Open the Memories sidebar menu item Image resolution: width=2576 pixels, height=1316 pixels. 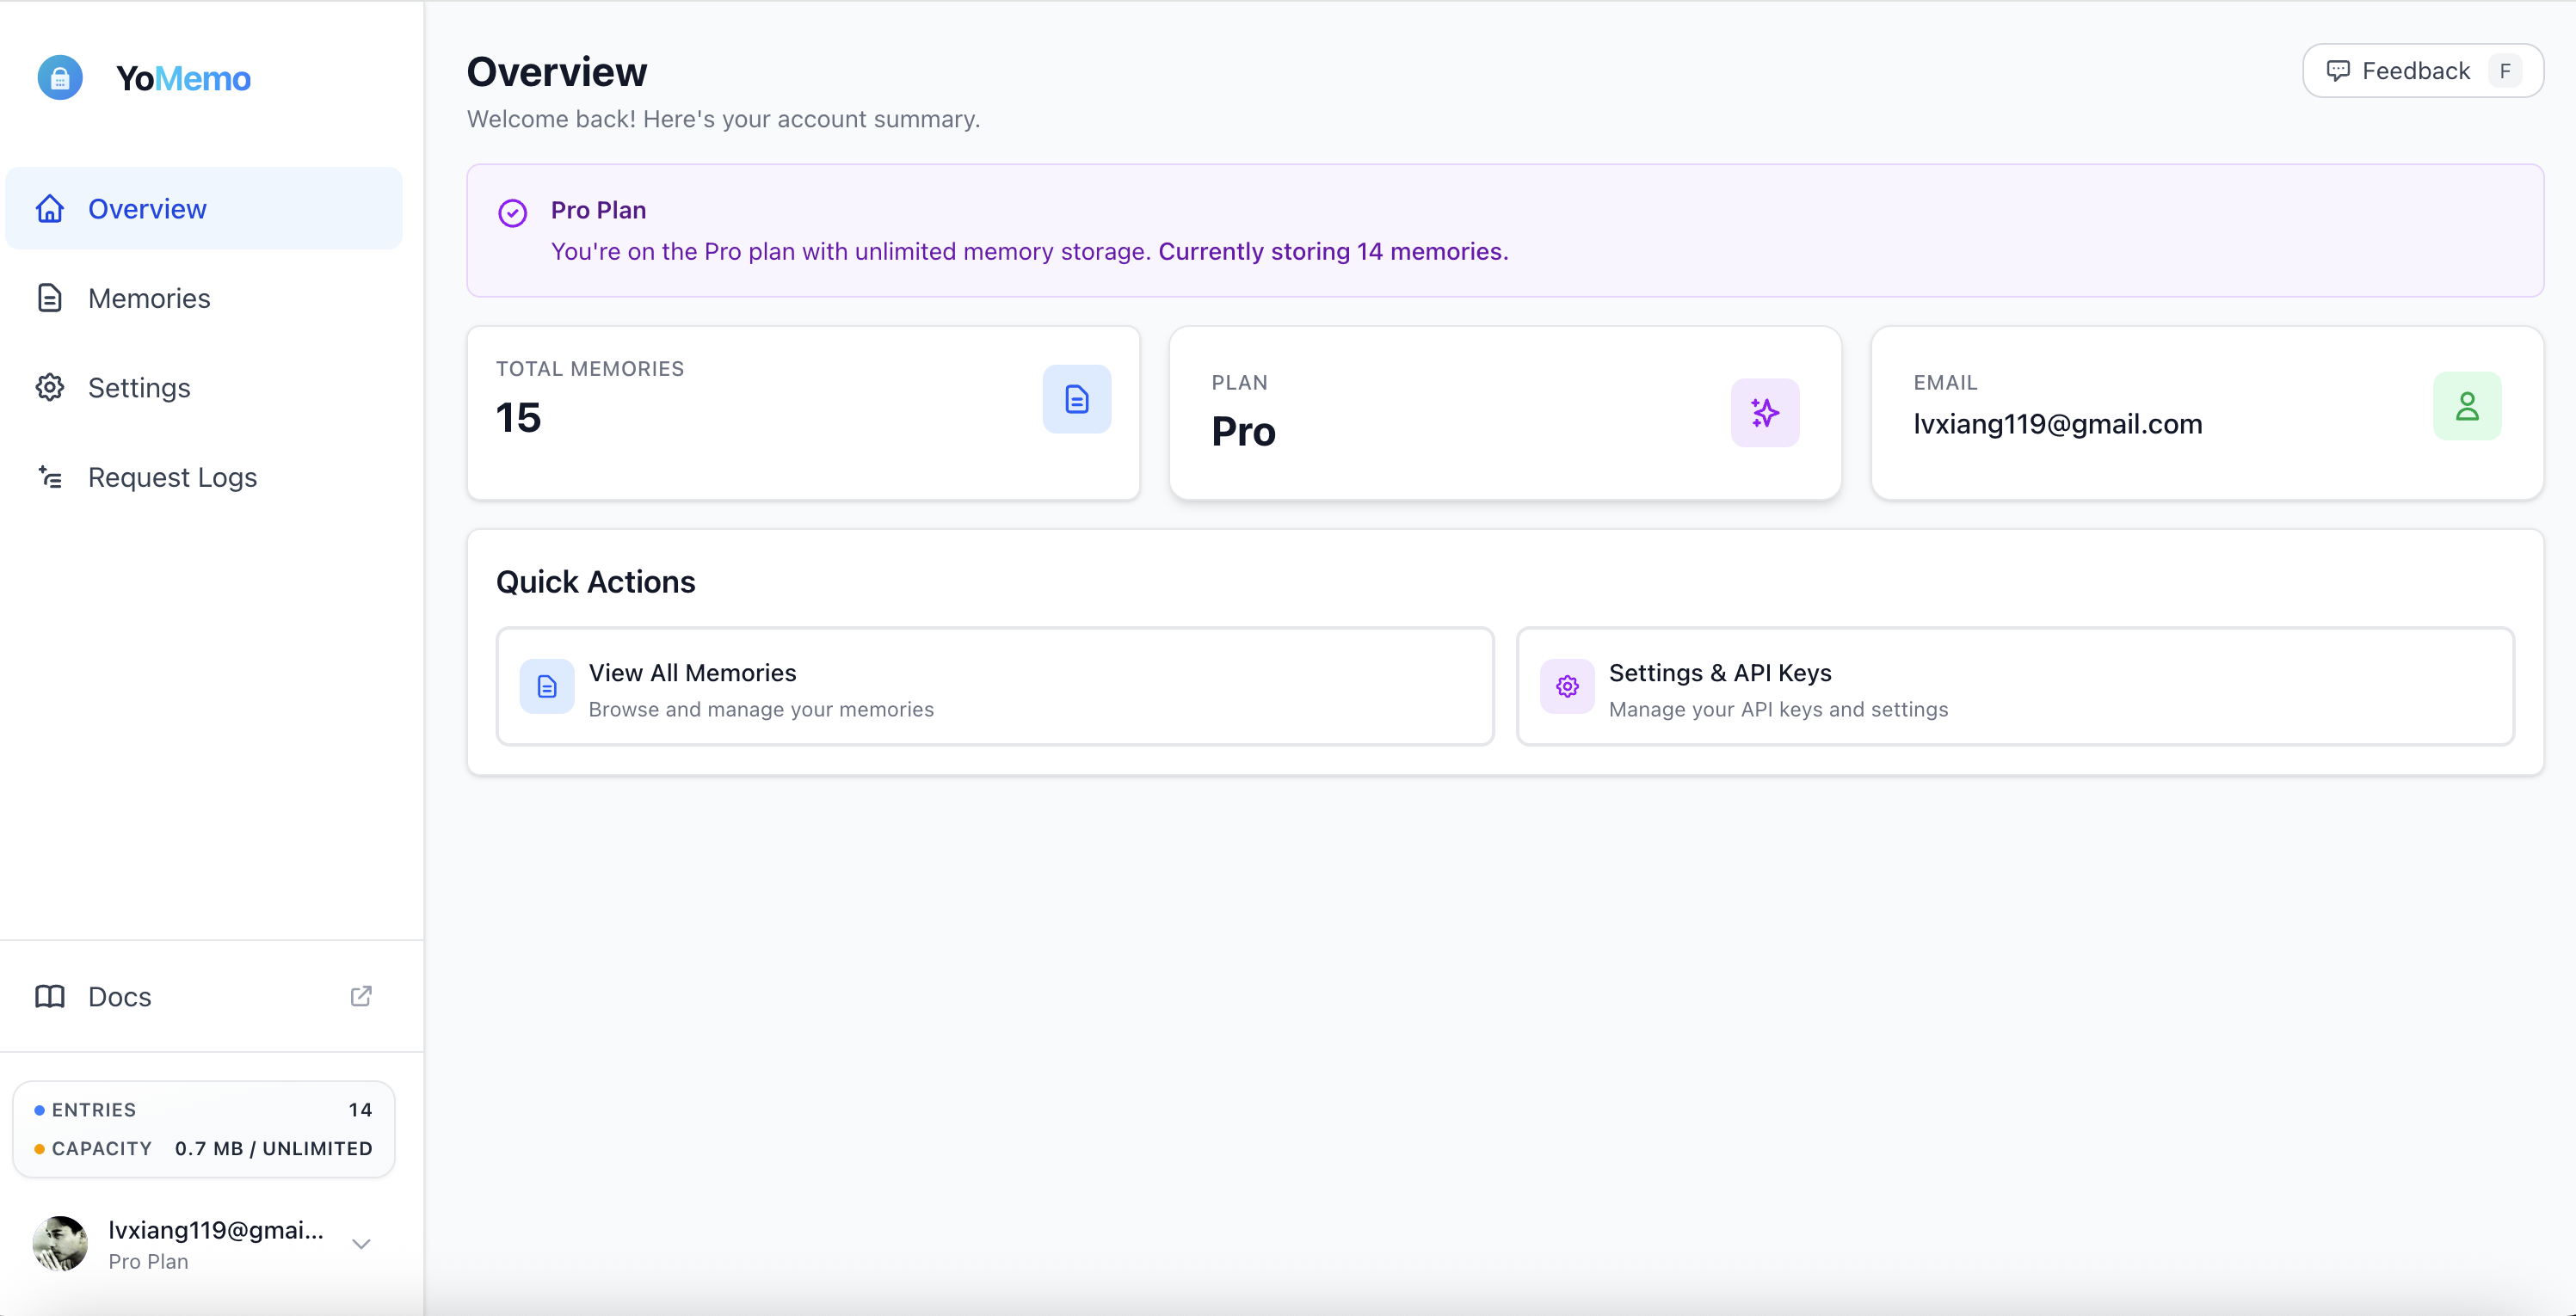pos(149,298)
